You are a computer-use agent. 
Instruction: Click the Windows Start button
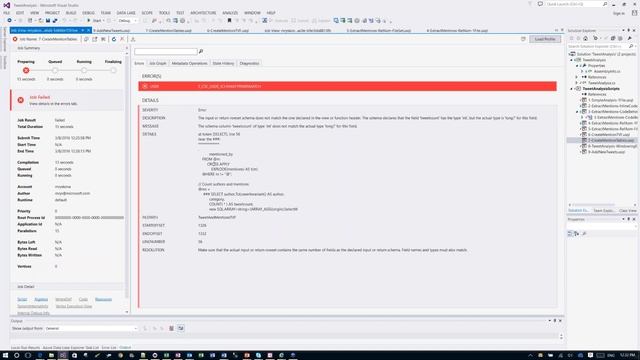[x=5, y=355]
